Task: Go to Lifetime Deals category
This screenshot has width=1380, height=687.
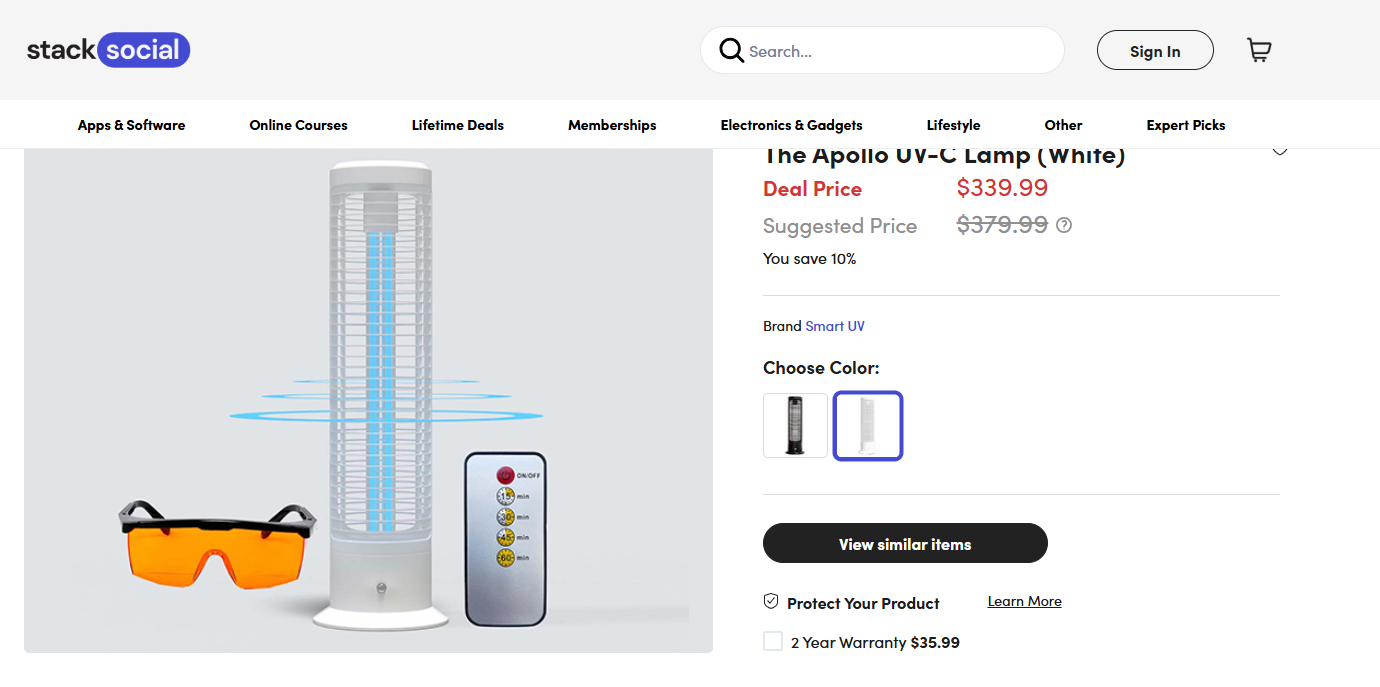Action: (x=457, y=125)
